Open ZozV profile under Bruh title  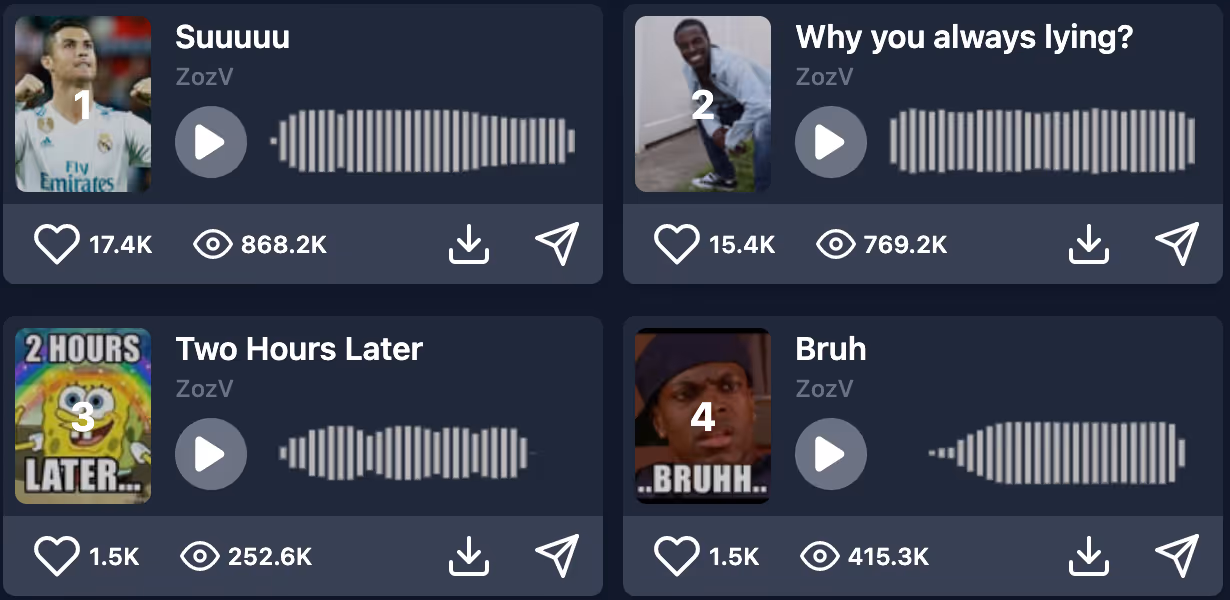coord(825,388)
